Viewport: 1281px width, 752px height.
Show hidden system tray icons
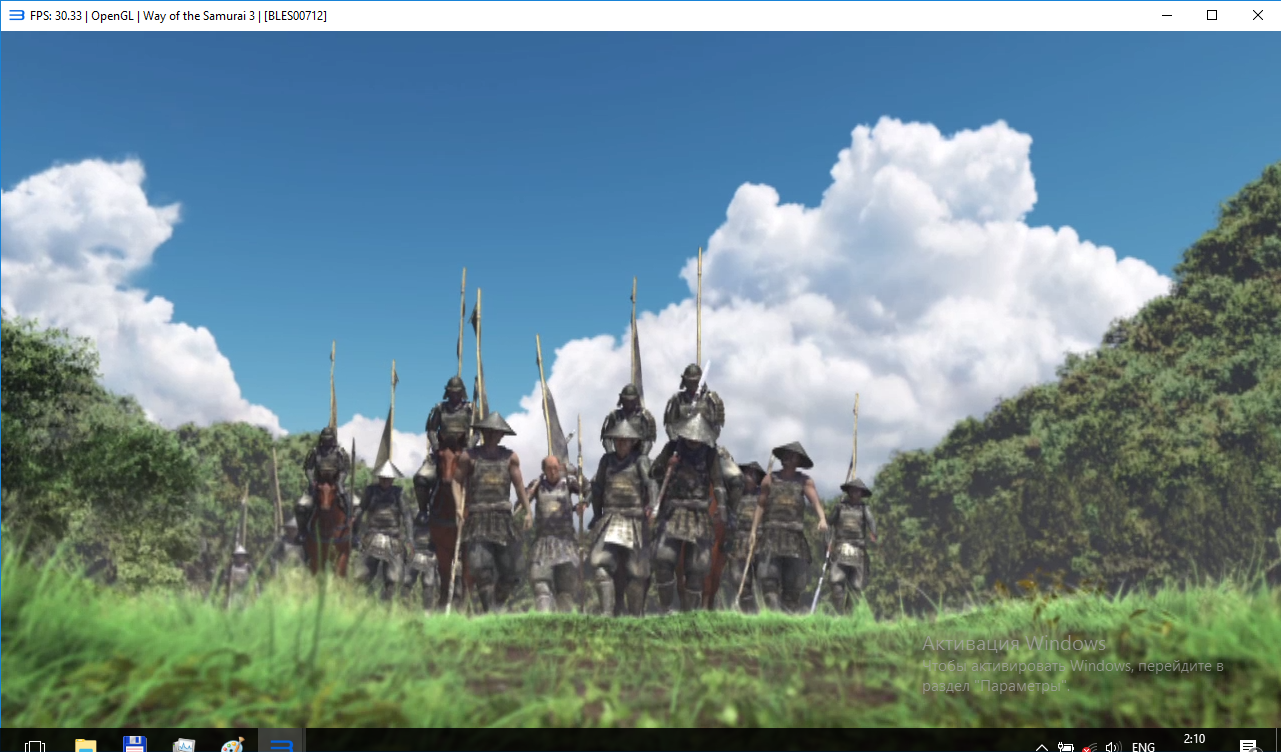point(1042,747)
